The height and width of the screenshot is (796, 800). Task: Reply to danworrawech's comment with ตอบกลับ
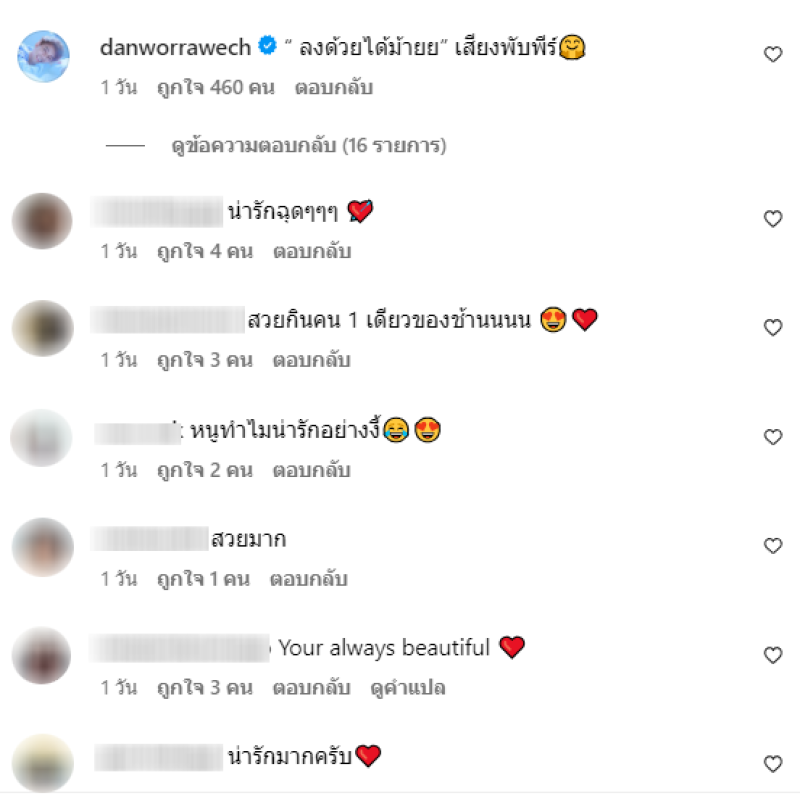tap(334, 88)
